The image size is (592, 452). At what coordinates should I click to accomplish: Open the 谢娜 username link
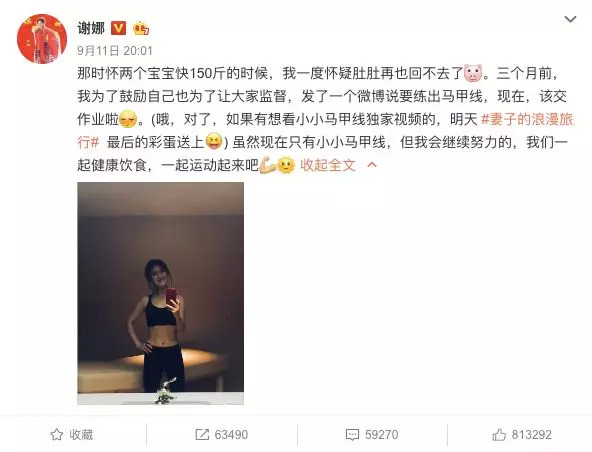(91, 28)
